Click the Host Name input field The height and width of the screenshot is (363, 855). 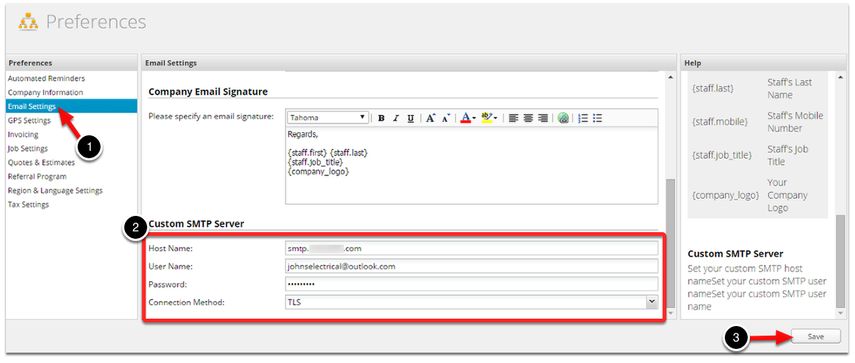point(472,249)
